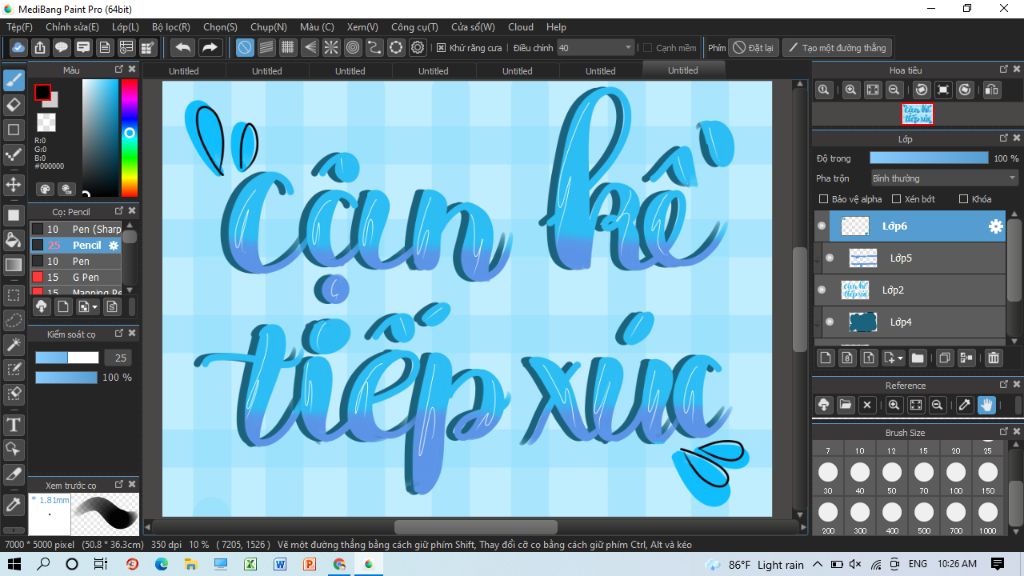The width and height of the screenshot is (1024, 576).
Task: Undock the Brush Size panel
Action: [1004, 432]
